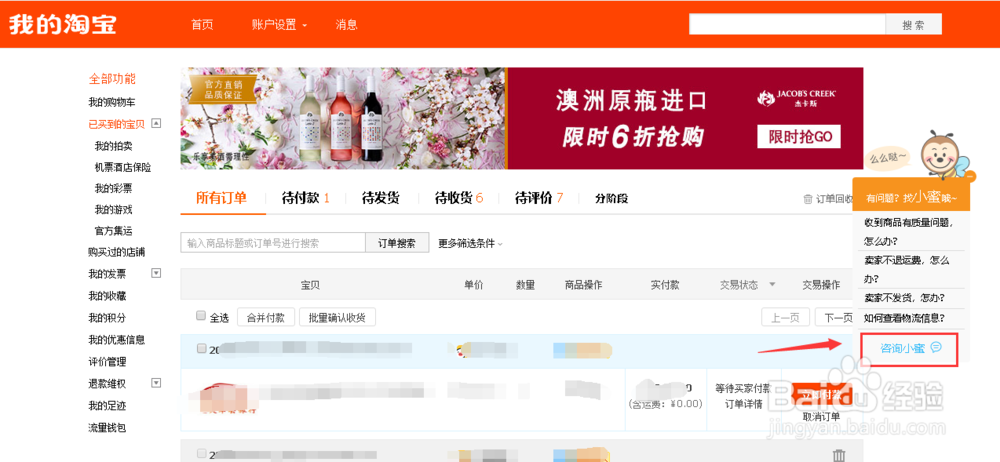Open 官方集运

pos(114,230)
